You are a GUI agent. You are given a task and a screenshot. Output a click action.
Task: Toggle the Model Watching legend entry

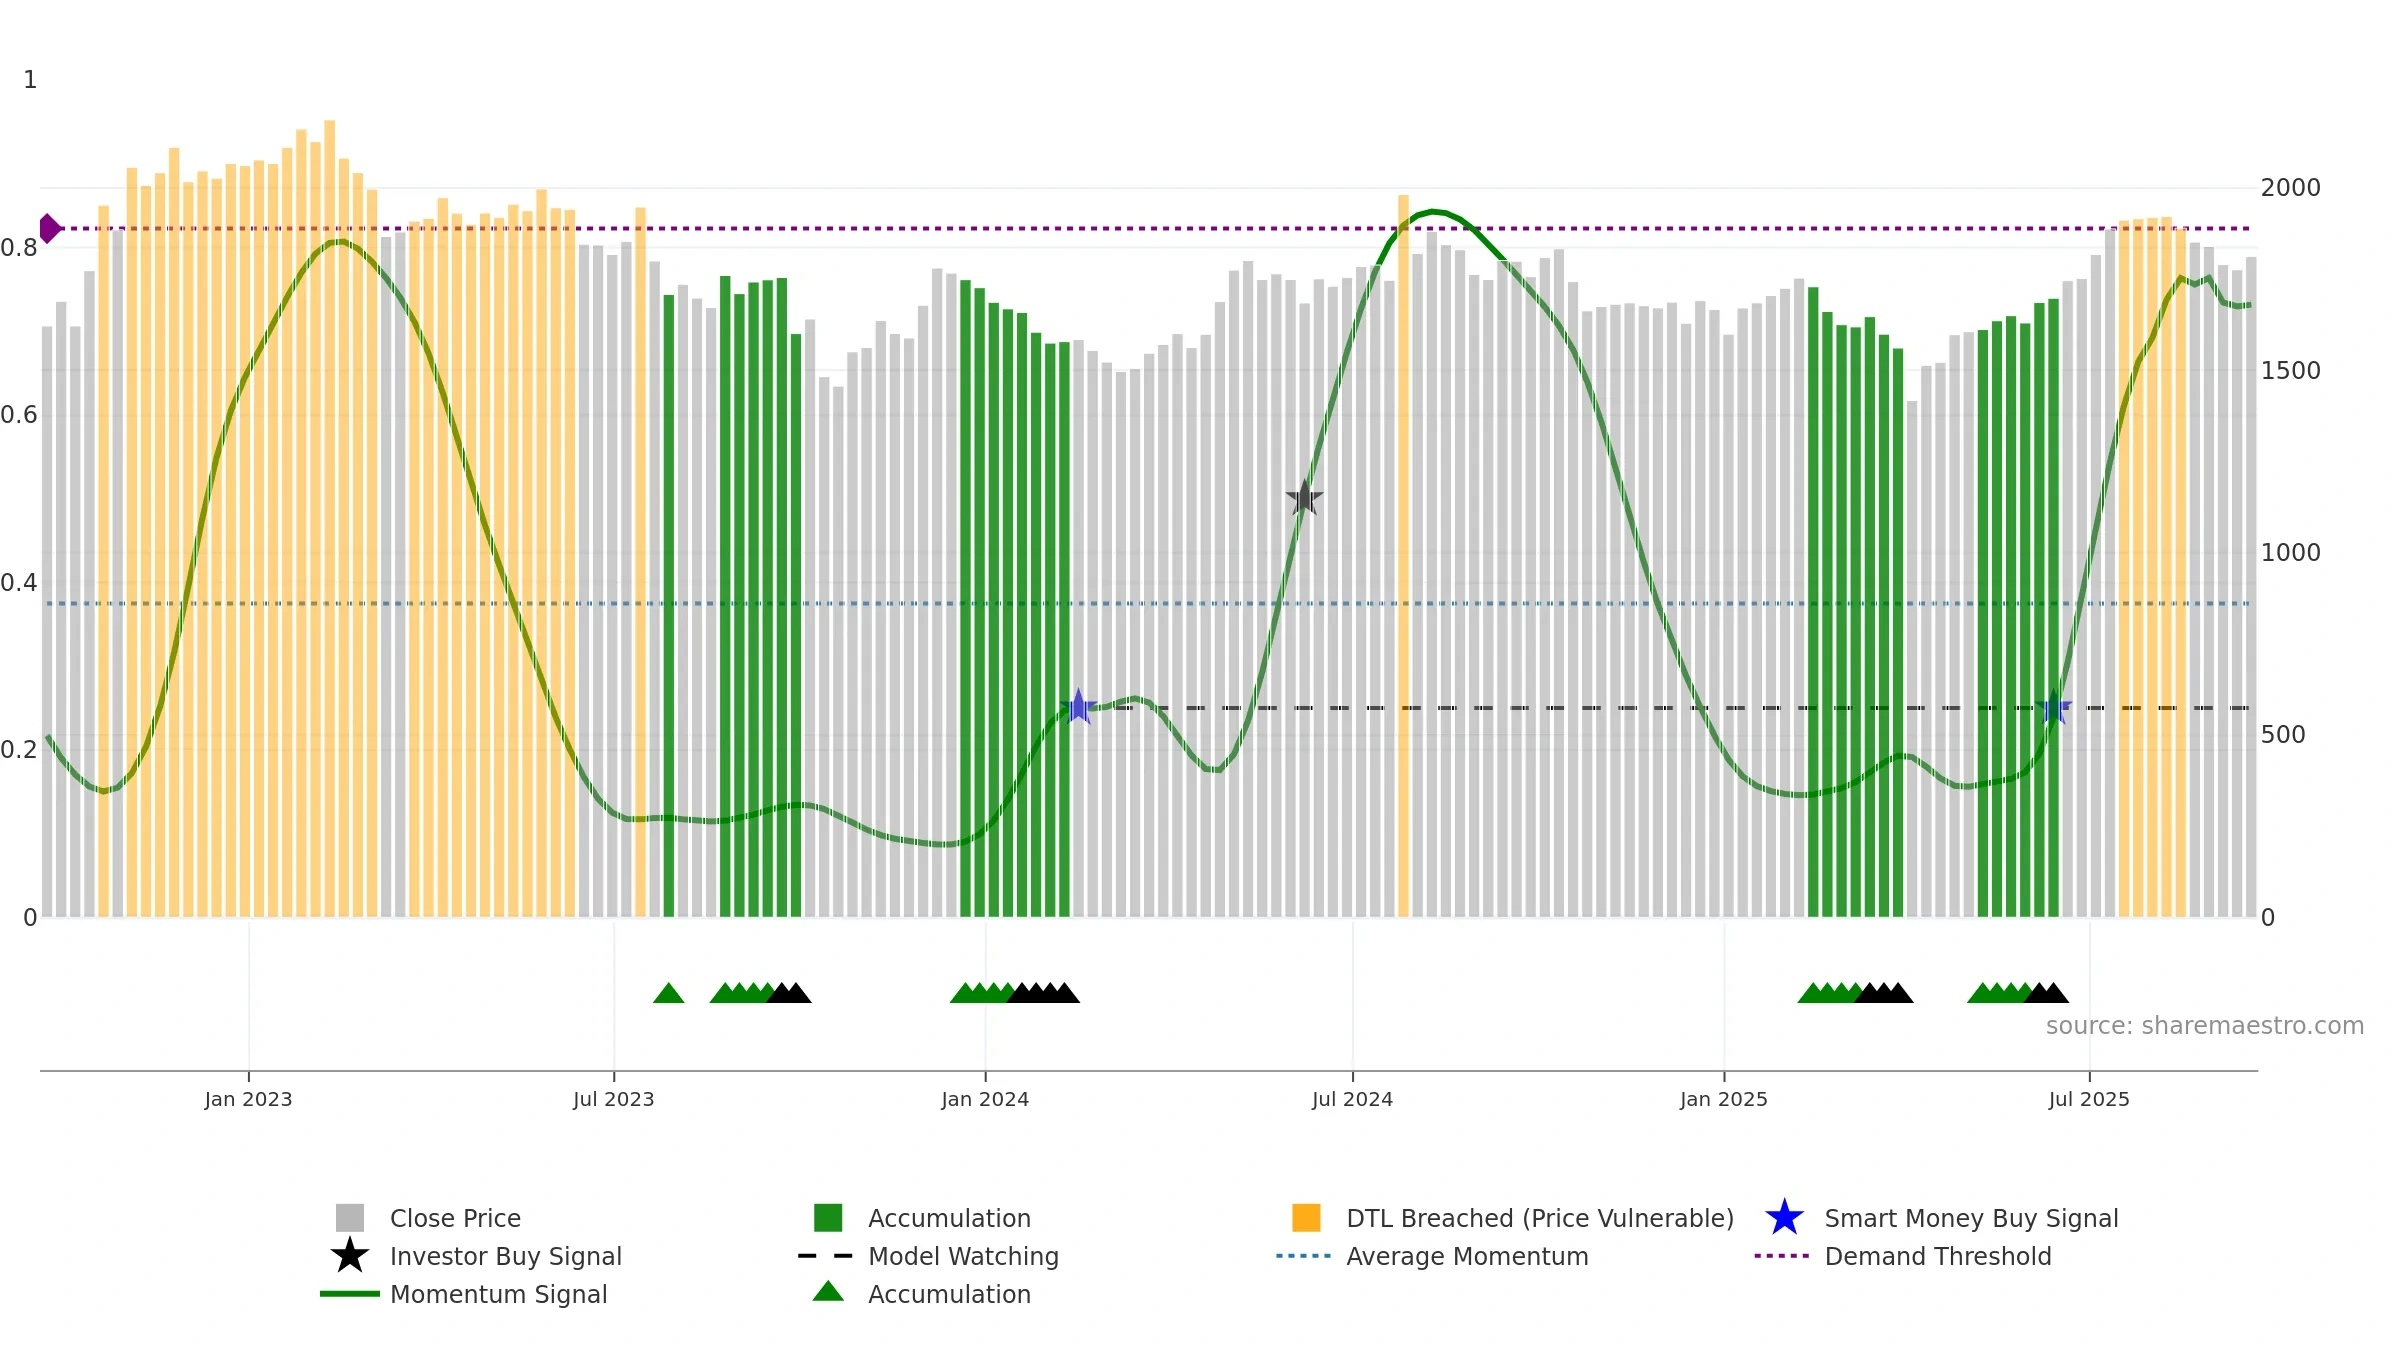(928, 1256)
